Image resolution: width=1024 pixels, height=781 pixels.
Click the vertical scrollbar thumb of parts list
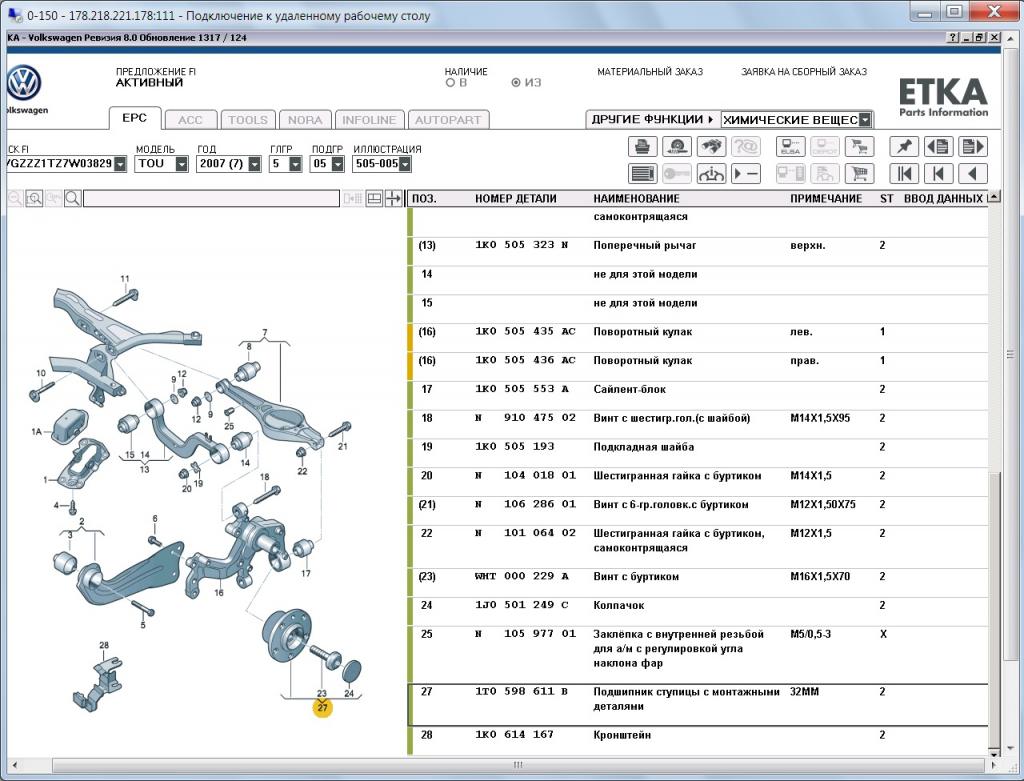coord(994,609)
